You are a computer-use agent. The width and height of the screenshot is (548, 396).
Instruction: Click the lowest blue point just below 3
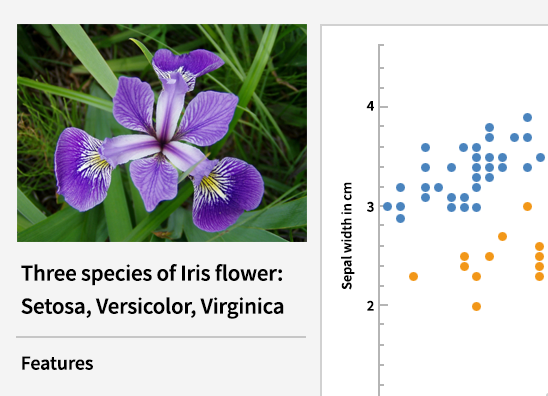(401, 218)
